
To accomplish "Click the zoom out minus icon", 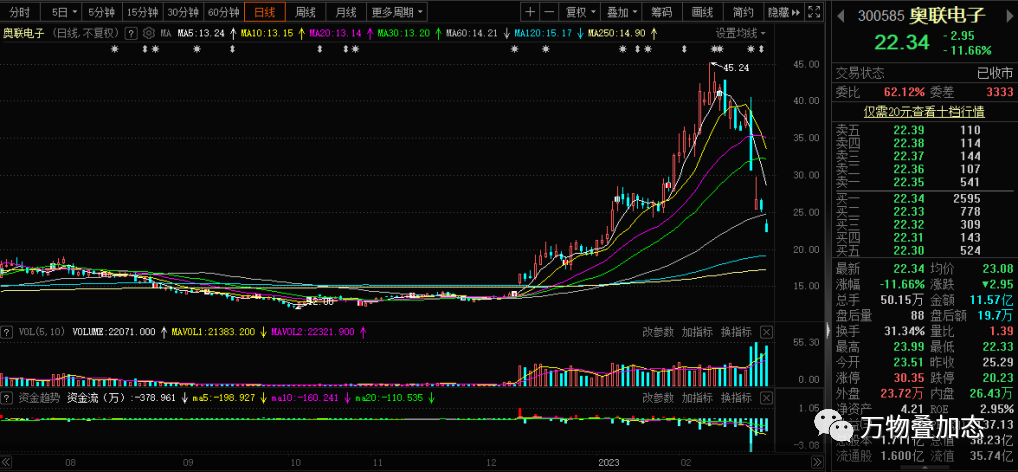I will click(551, 13).
